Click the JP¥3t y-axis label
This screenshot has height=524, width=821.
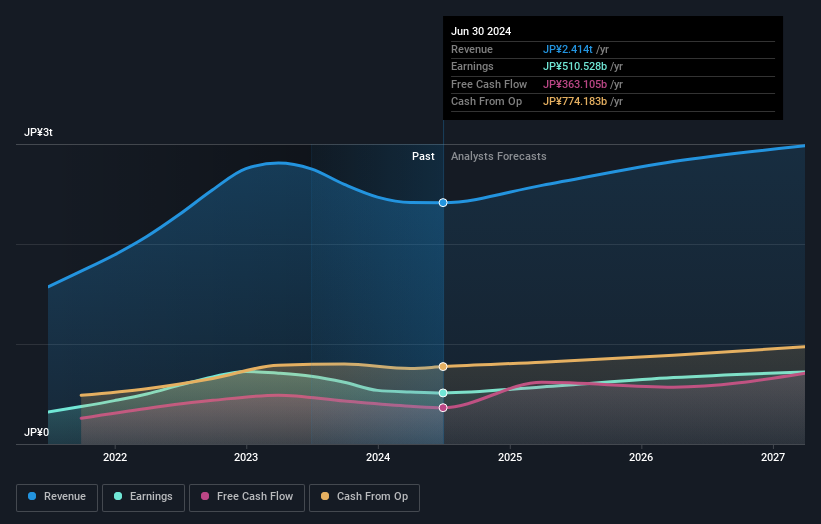tap(38, 132)
